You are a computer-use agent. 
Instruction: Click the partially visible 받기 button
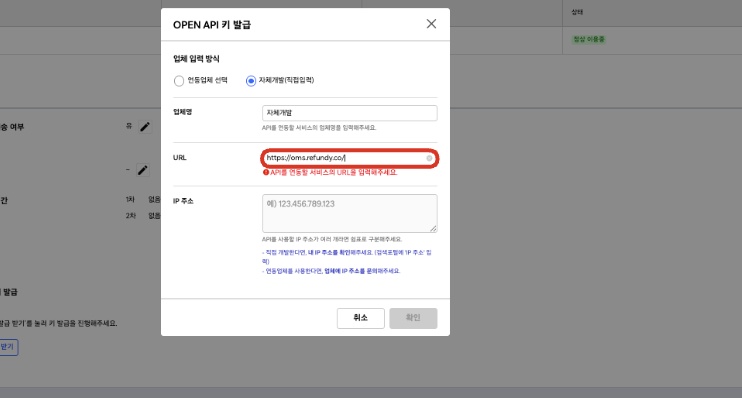(x=8, y=347)
